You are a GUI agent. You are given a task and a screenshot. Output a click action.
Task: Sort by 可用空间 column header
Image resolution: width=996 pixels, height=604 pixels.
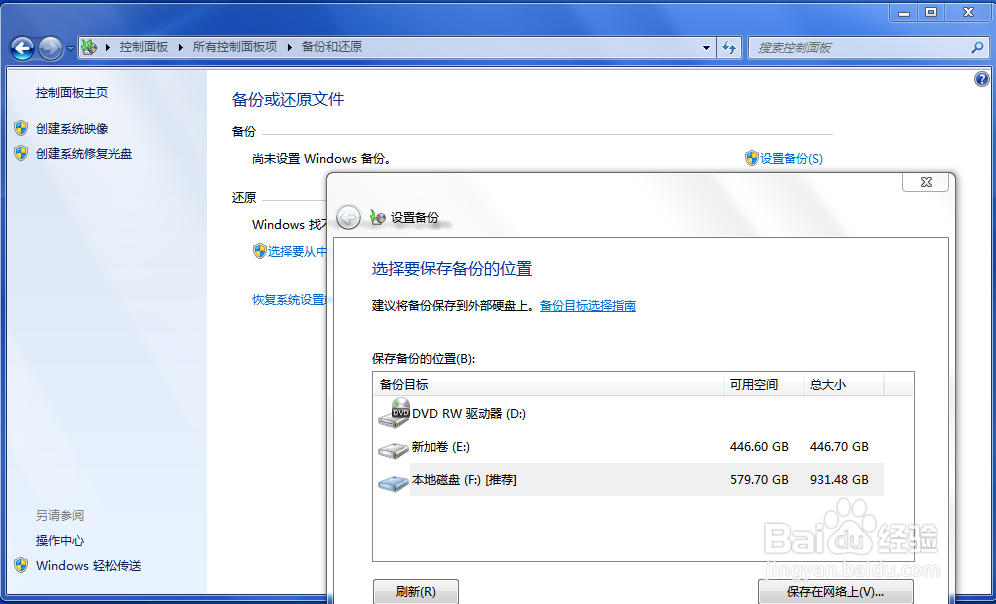(x=763, y=384)
